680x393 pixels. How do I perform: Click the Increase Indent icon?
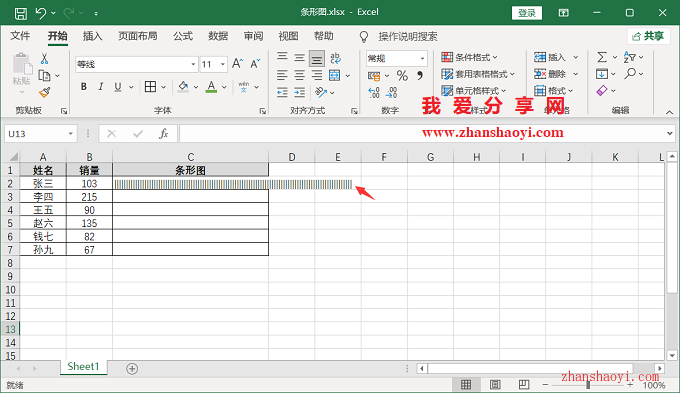pos(300,92)
